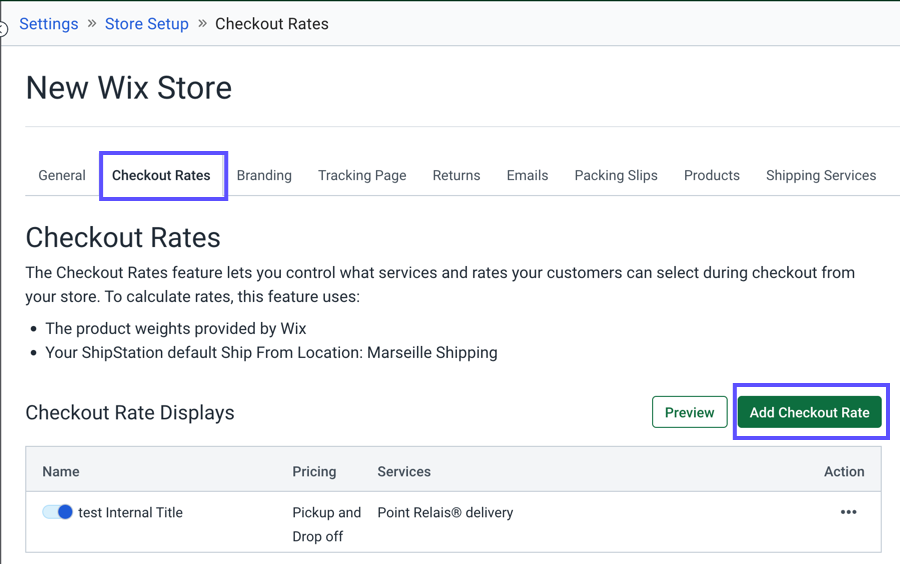Open the Settings breadcrumb link
Image resolution: width=900 pixels, height=564 pixels.
click(x=49, y=24)
